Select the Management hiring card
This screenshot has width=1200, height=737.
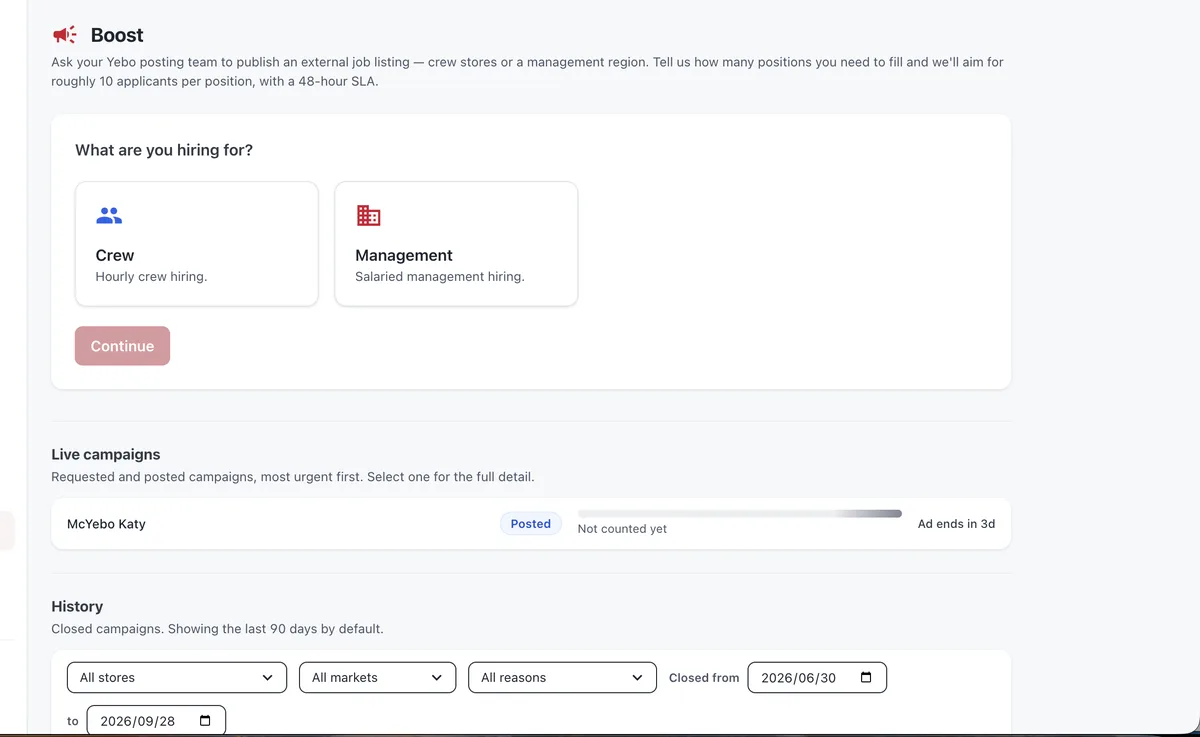tap(456, 244)
